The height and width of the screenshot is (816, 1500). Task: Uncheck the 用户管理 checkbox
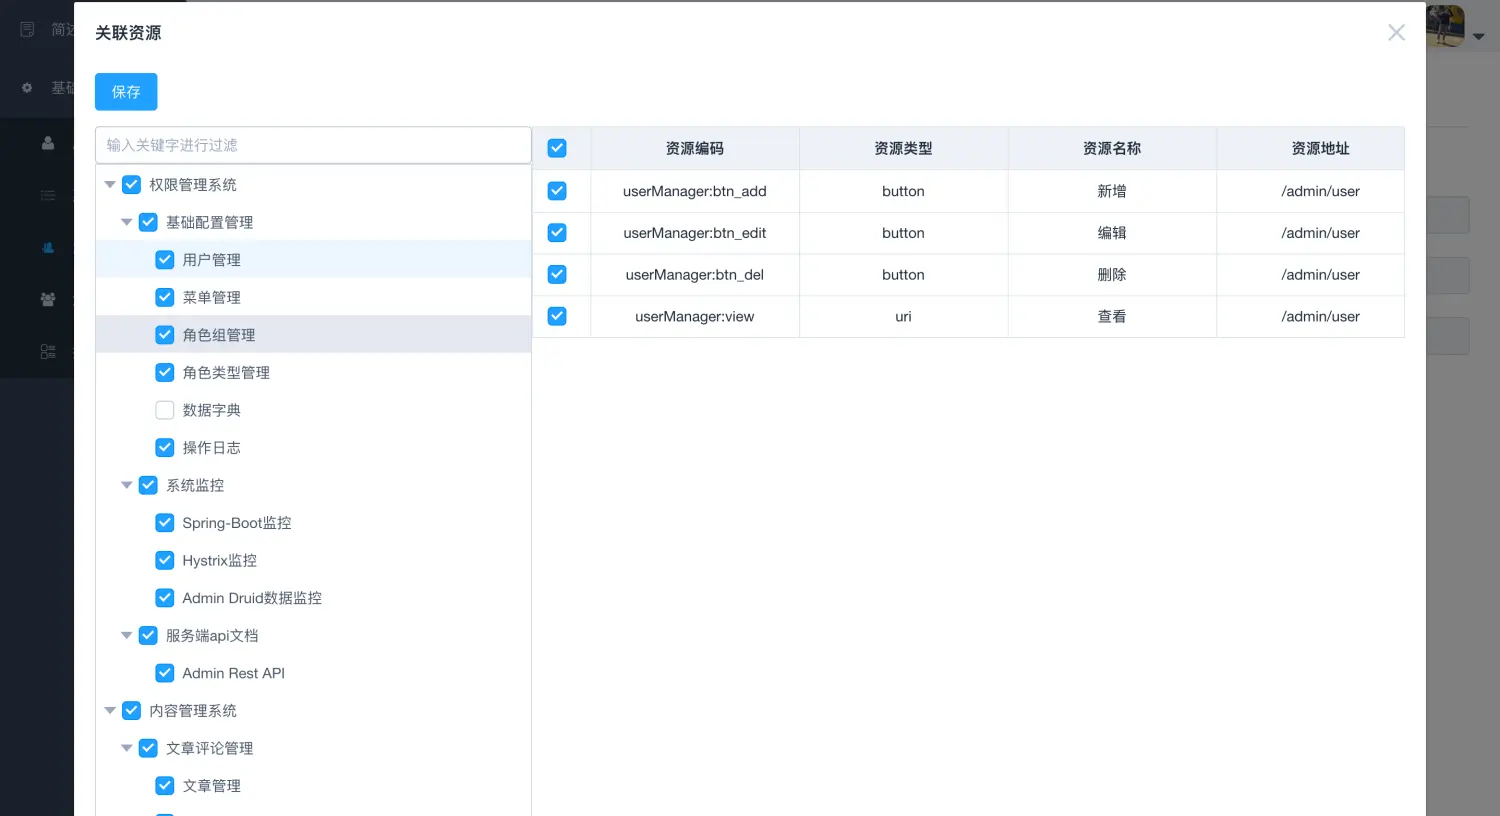[x=165, y=260]
